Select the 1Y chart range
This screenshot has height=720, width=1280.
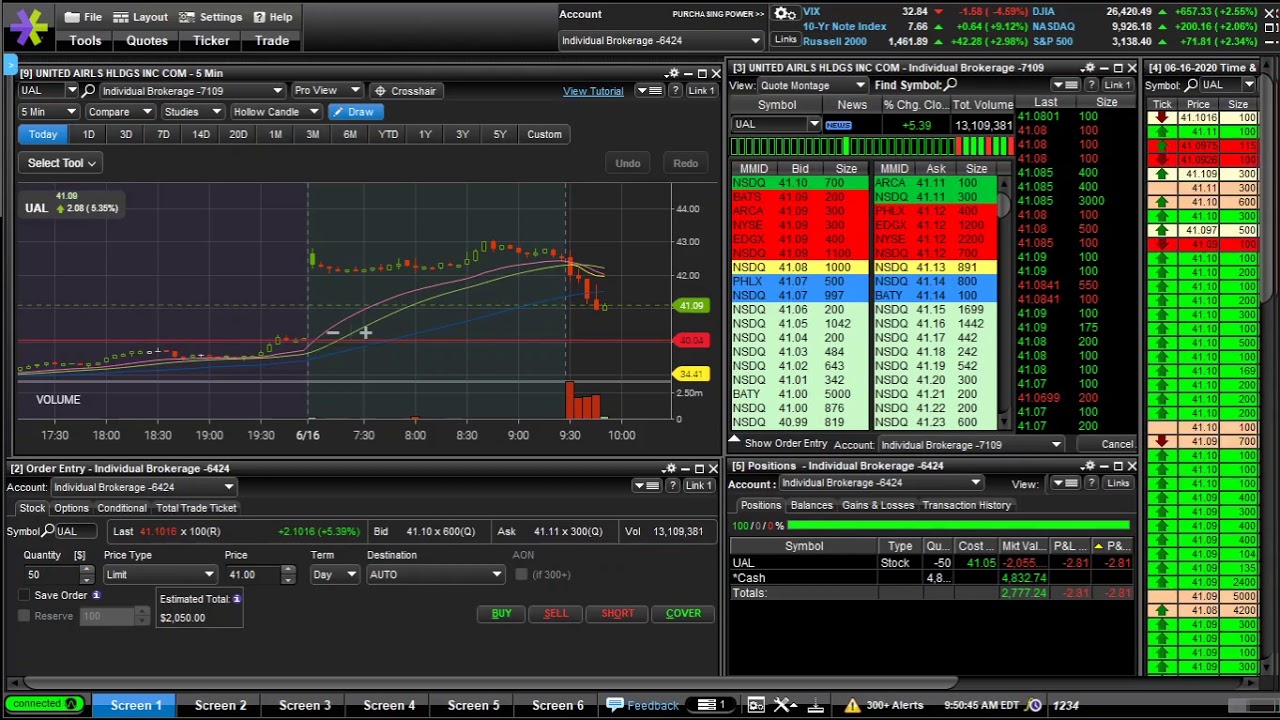(x=425, y=134)
